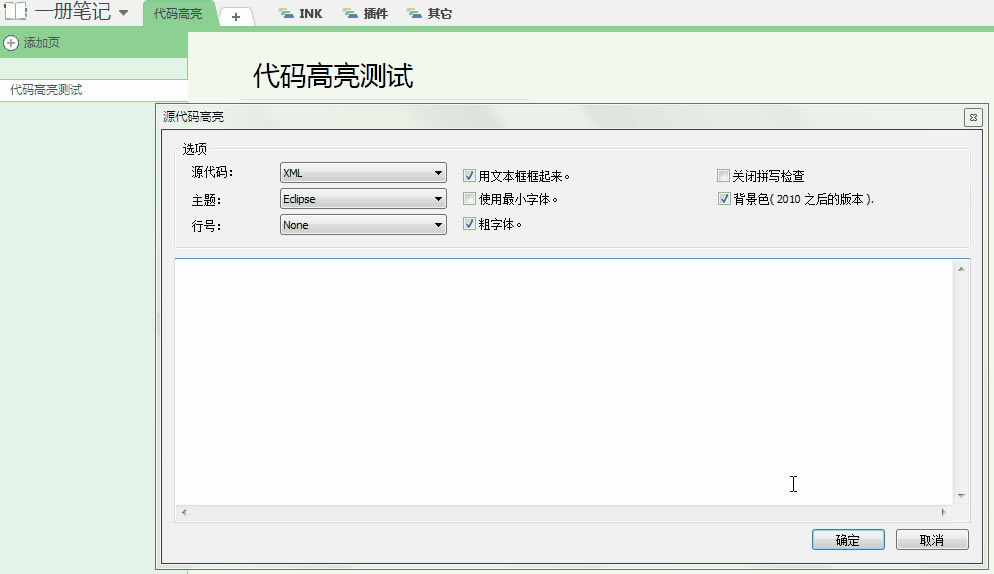Click the vertical scrollbar up arrow
Screen dimensions: 994x574
(961, 269)
